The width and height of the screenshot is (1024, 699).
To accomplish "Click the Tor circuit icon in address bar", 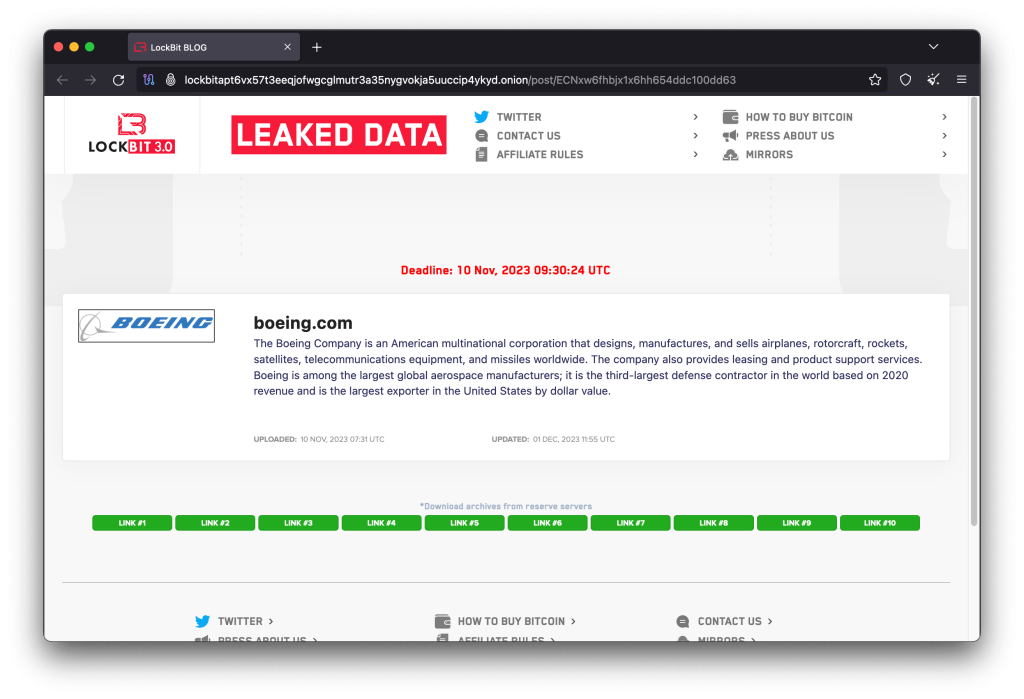I will pyautogui.click(x=149, y=80).
